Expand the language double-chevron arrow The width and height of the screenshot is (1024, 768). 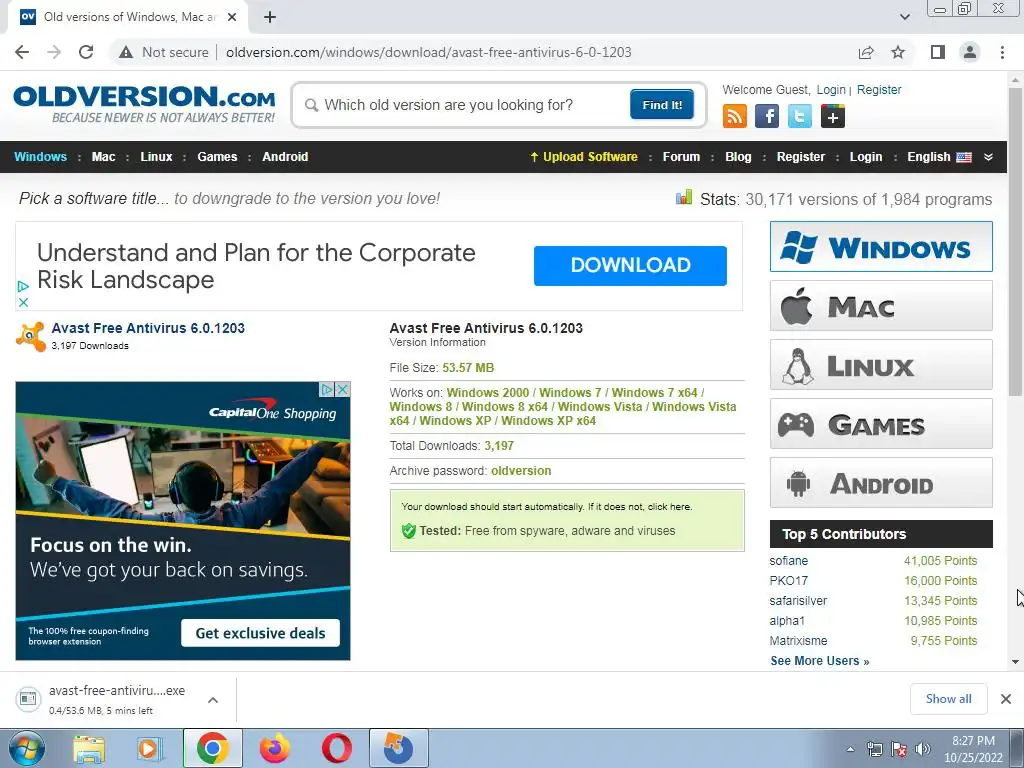coord(988,157)
